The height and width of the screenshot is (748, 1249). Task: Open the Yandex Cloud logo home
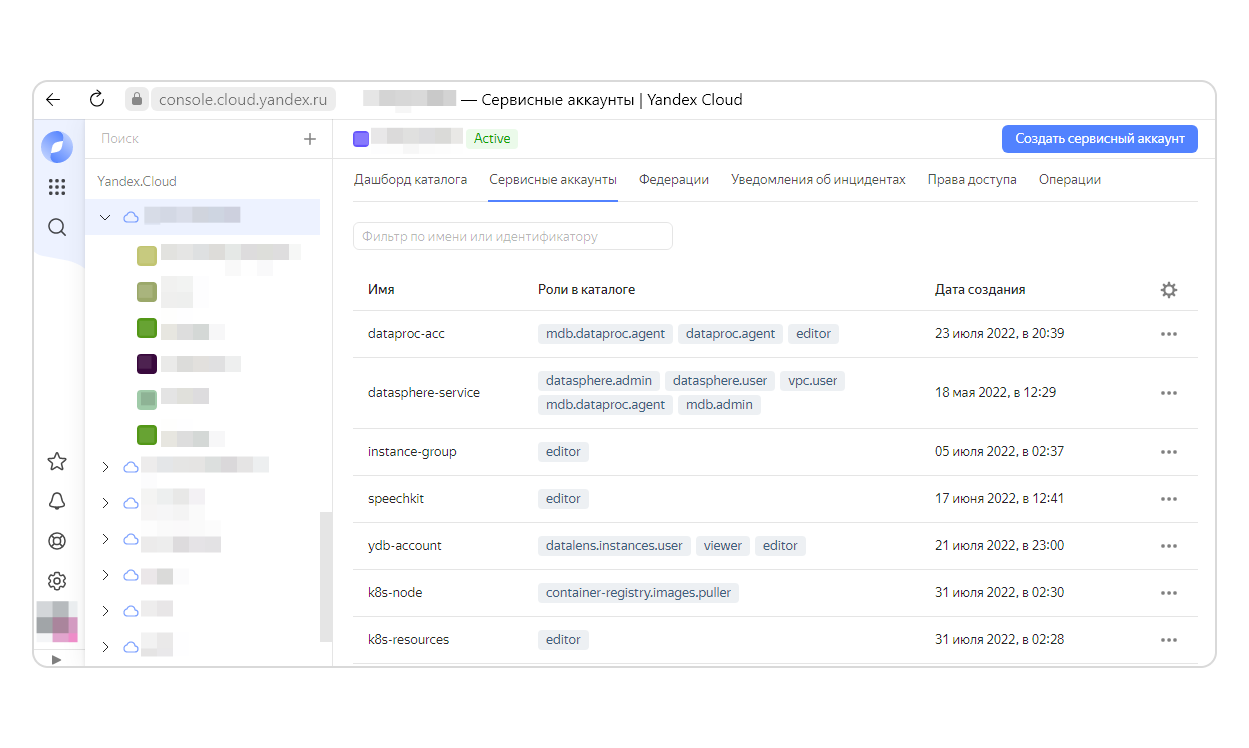tap(57, 147)
